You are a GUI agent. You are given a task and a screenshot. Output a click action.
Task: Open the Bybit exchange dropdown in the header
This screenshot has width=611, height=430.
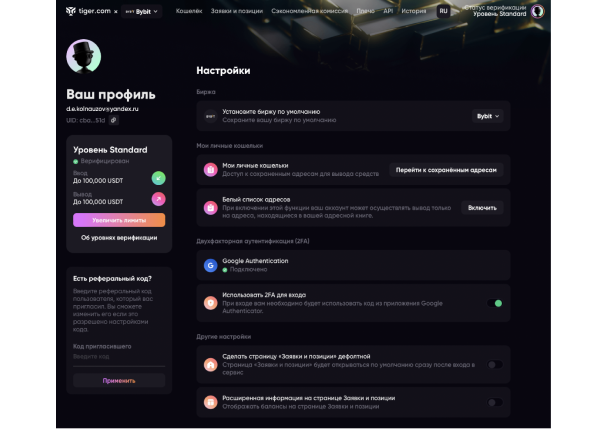[141, 12]
